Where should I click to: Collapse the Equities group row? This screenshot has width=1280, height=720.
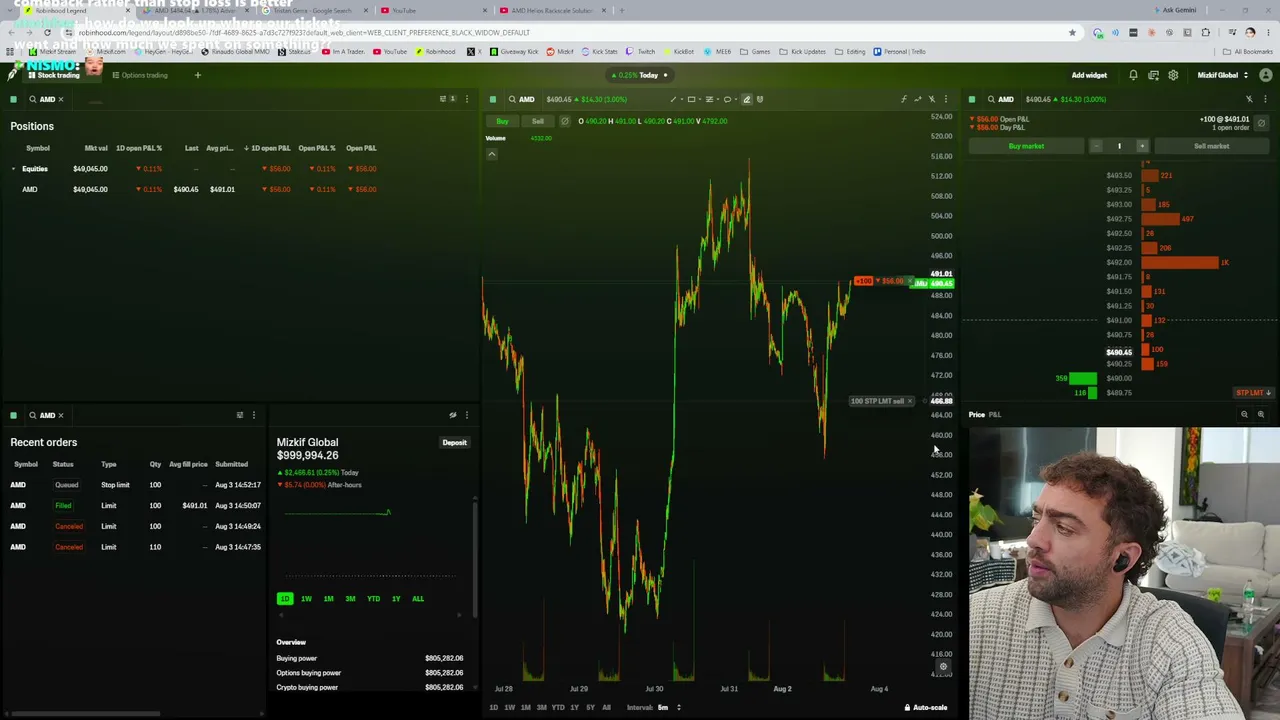(x=14, y=169)
